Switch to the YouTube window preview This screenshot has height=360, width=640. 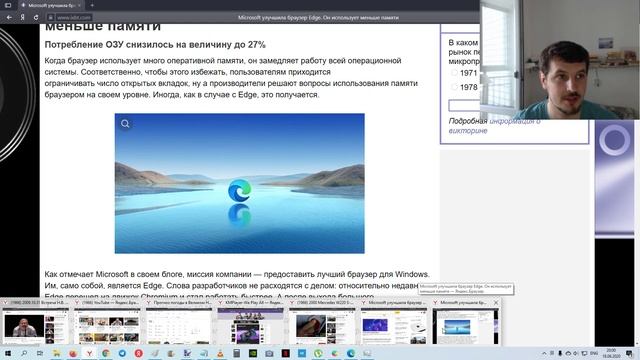tap(107, 322)
